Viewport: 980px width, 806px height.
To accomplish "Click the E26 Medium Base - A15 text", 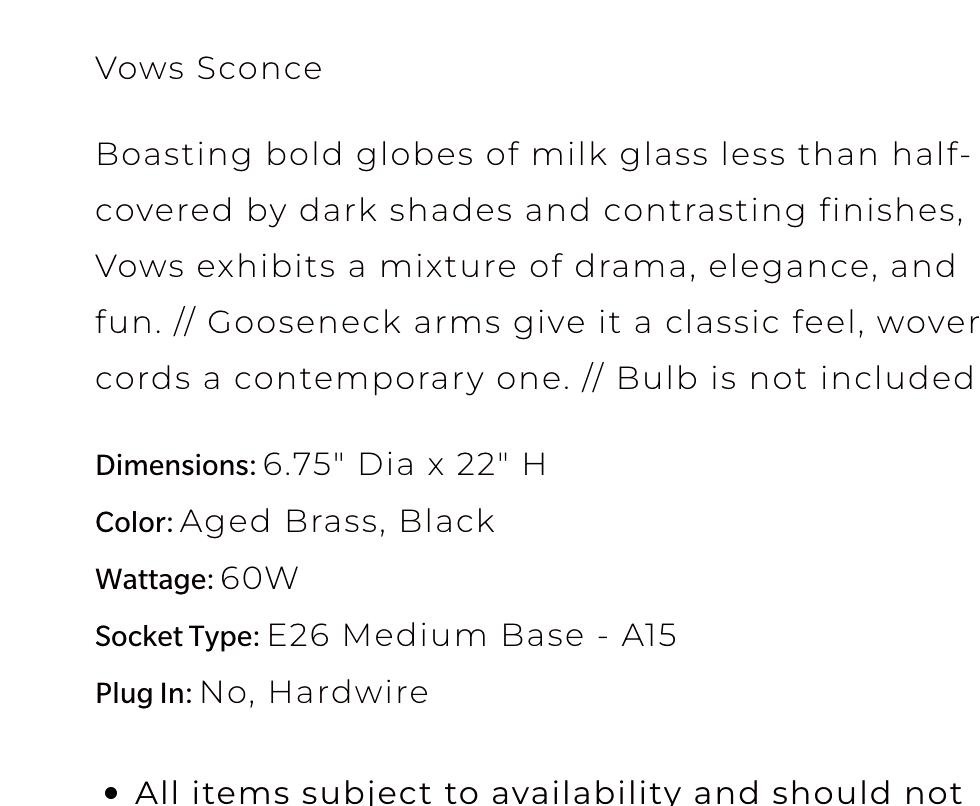I will tap(472, 635).
